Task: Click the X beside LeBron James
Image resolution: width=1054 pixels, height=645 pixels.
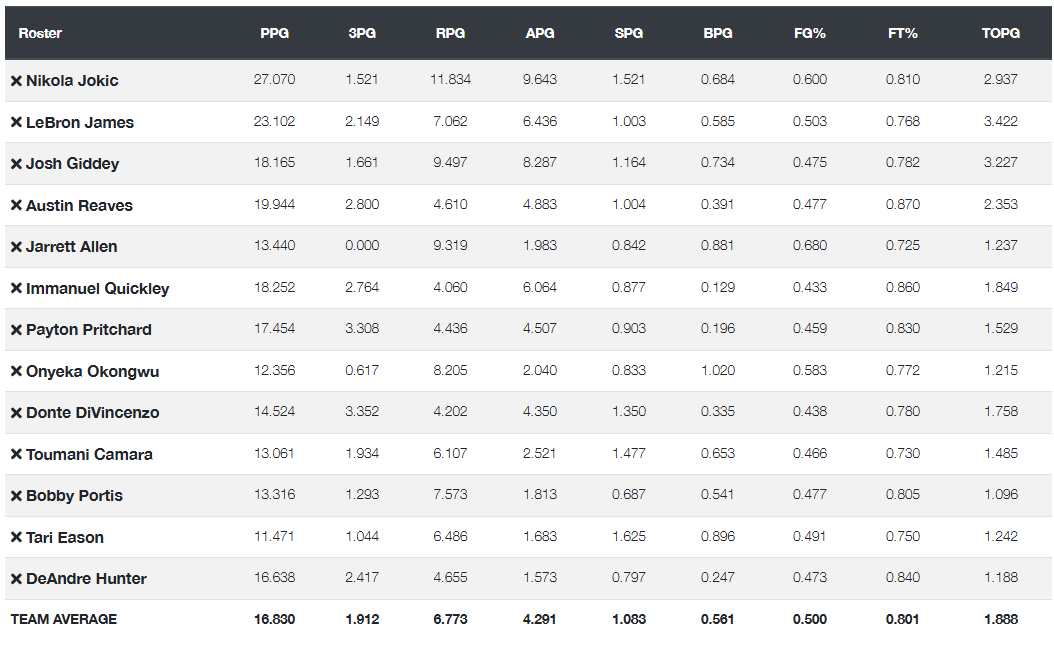Action: click(x=16, y=123)
